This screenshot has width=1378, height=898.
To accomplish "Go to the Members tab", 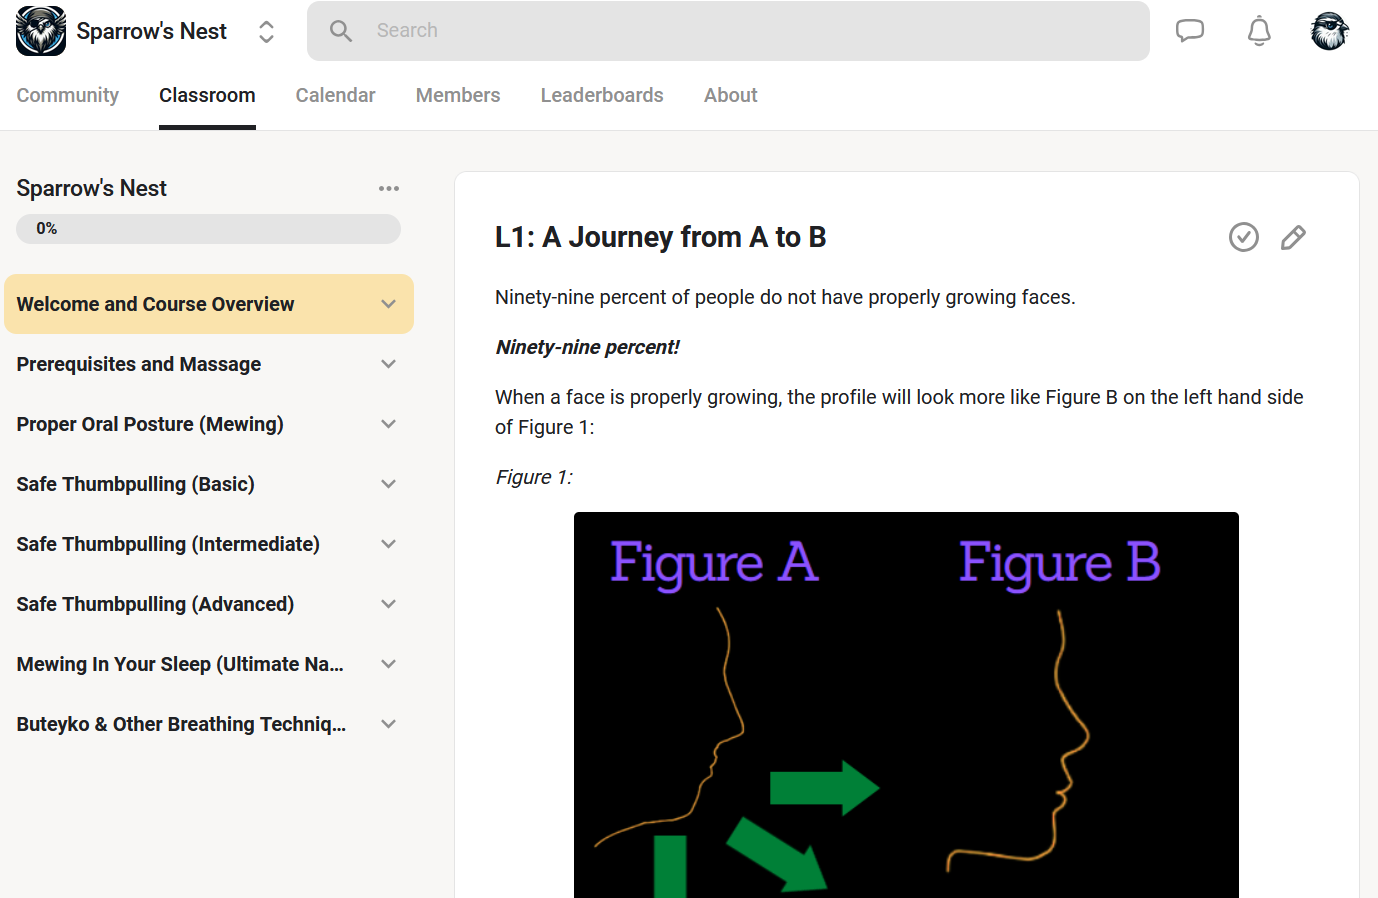I will click(458, 95).
